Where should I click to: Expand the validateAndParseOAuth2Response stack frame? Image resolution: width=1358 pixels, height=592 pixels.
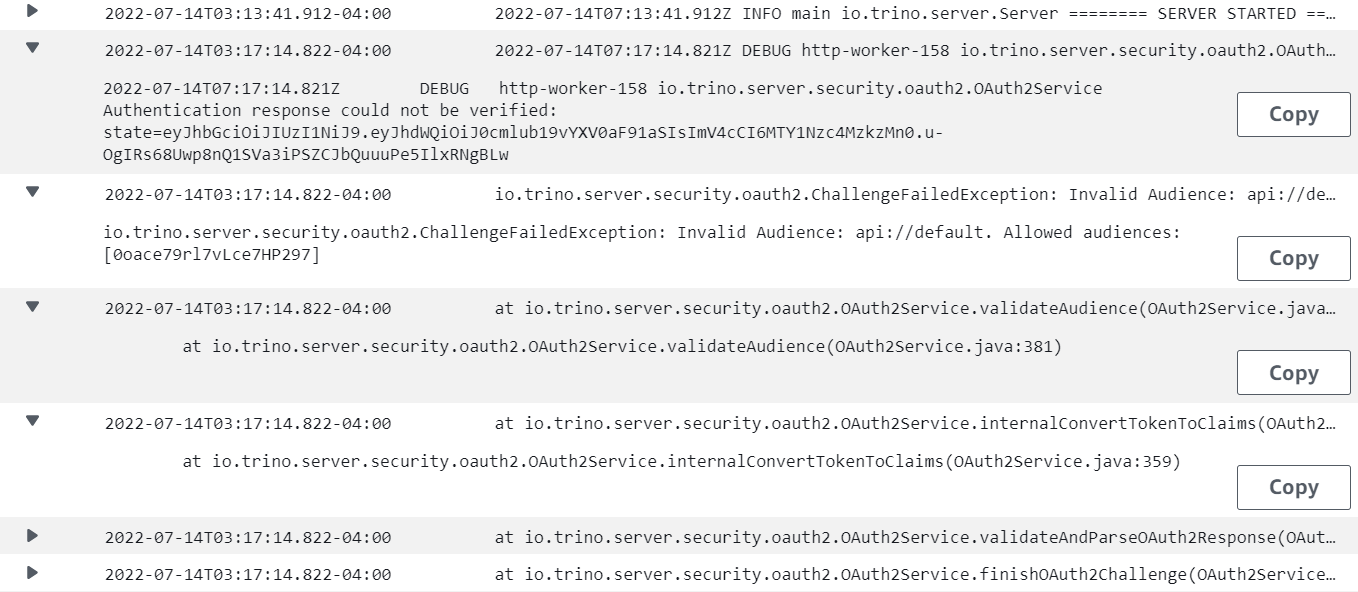coord(30,537)
